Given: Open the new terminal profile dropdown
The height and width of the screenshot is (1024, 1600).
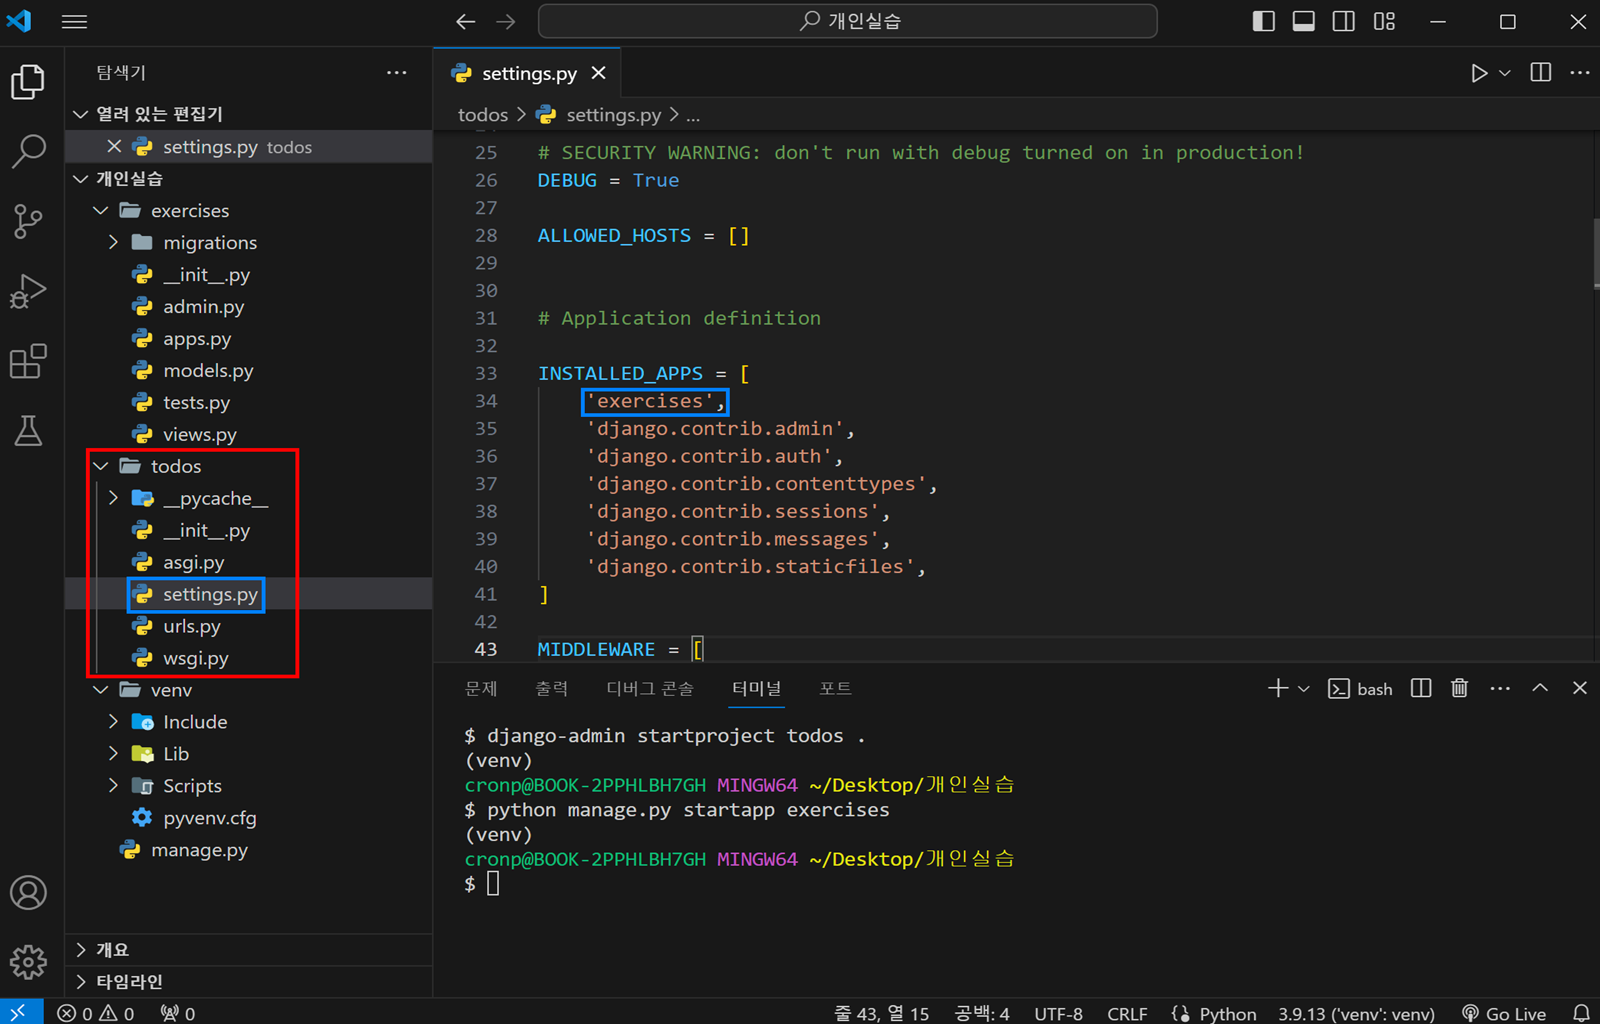Looking at the screenshot, I should click(x=1303, y=688).
